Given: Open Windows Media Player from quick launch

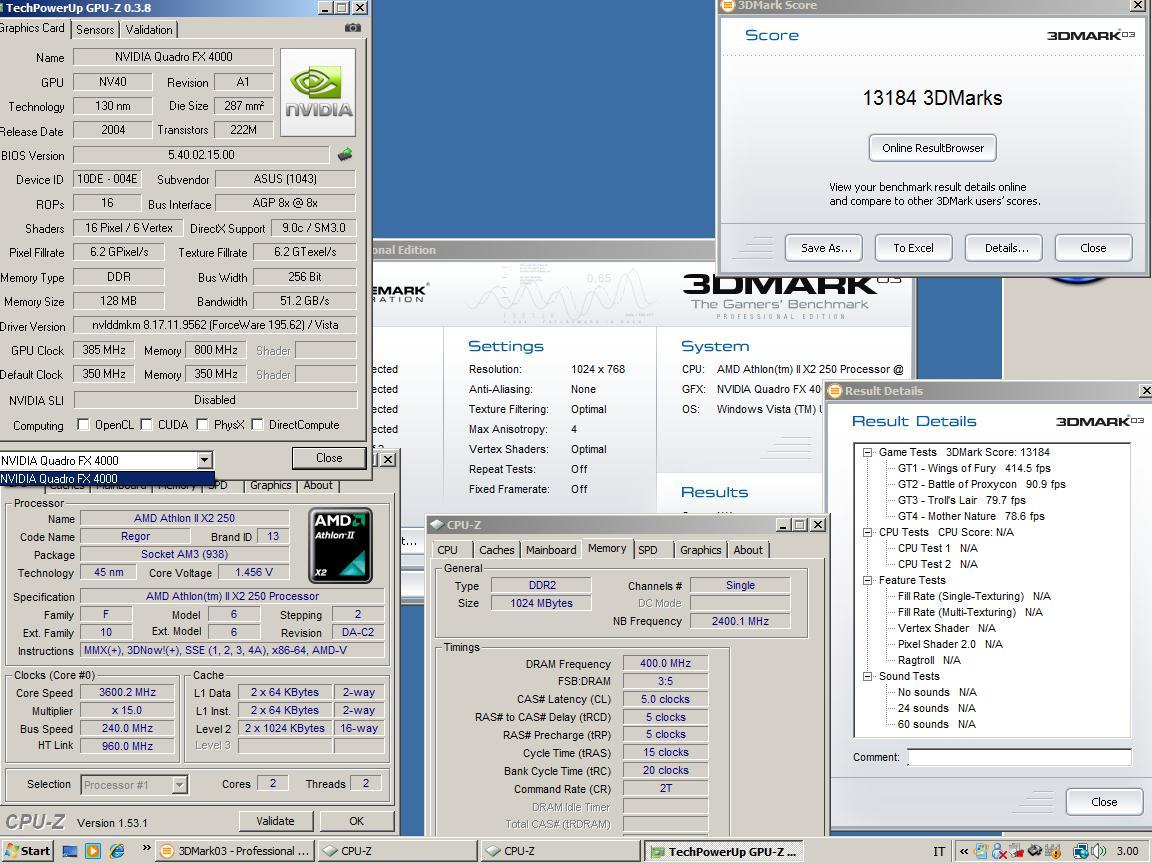Looking at the screenshot, I should pyautogui.click(x=93, y=851).
